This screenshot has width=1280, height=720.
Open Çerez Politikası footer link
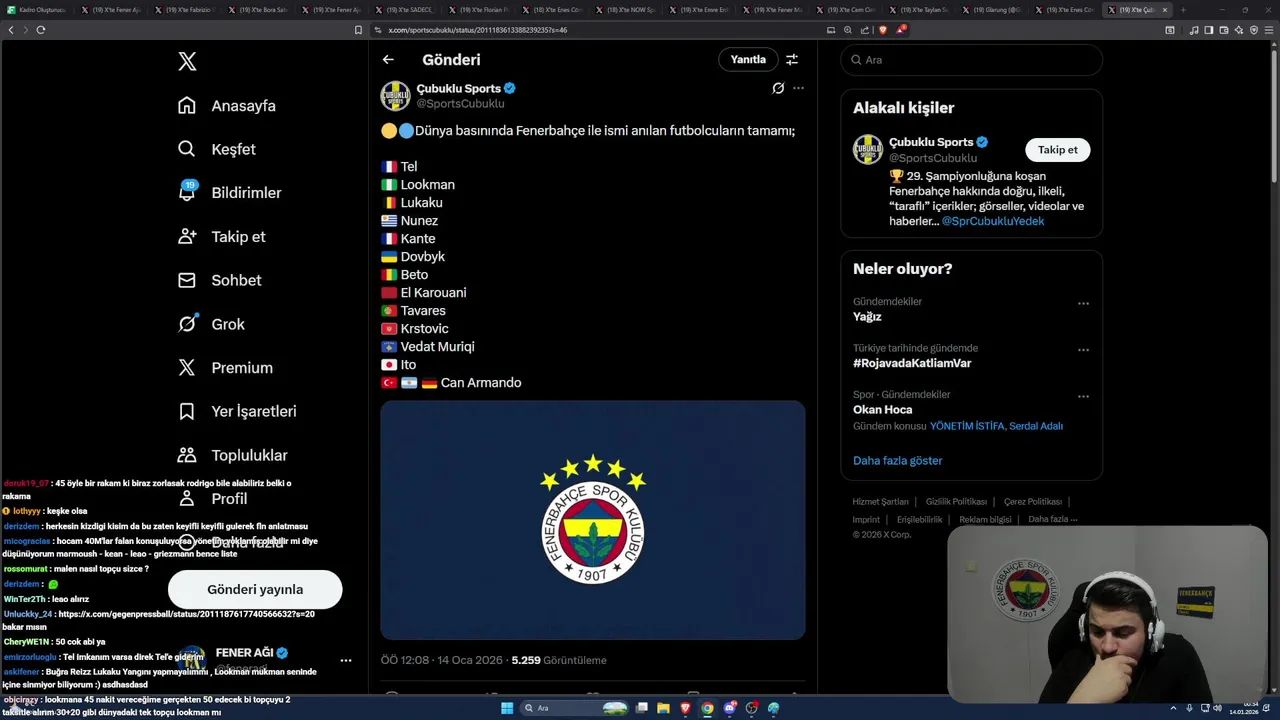coord(1033,502)
